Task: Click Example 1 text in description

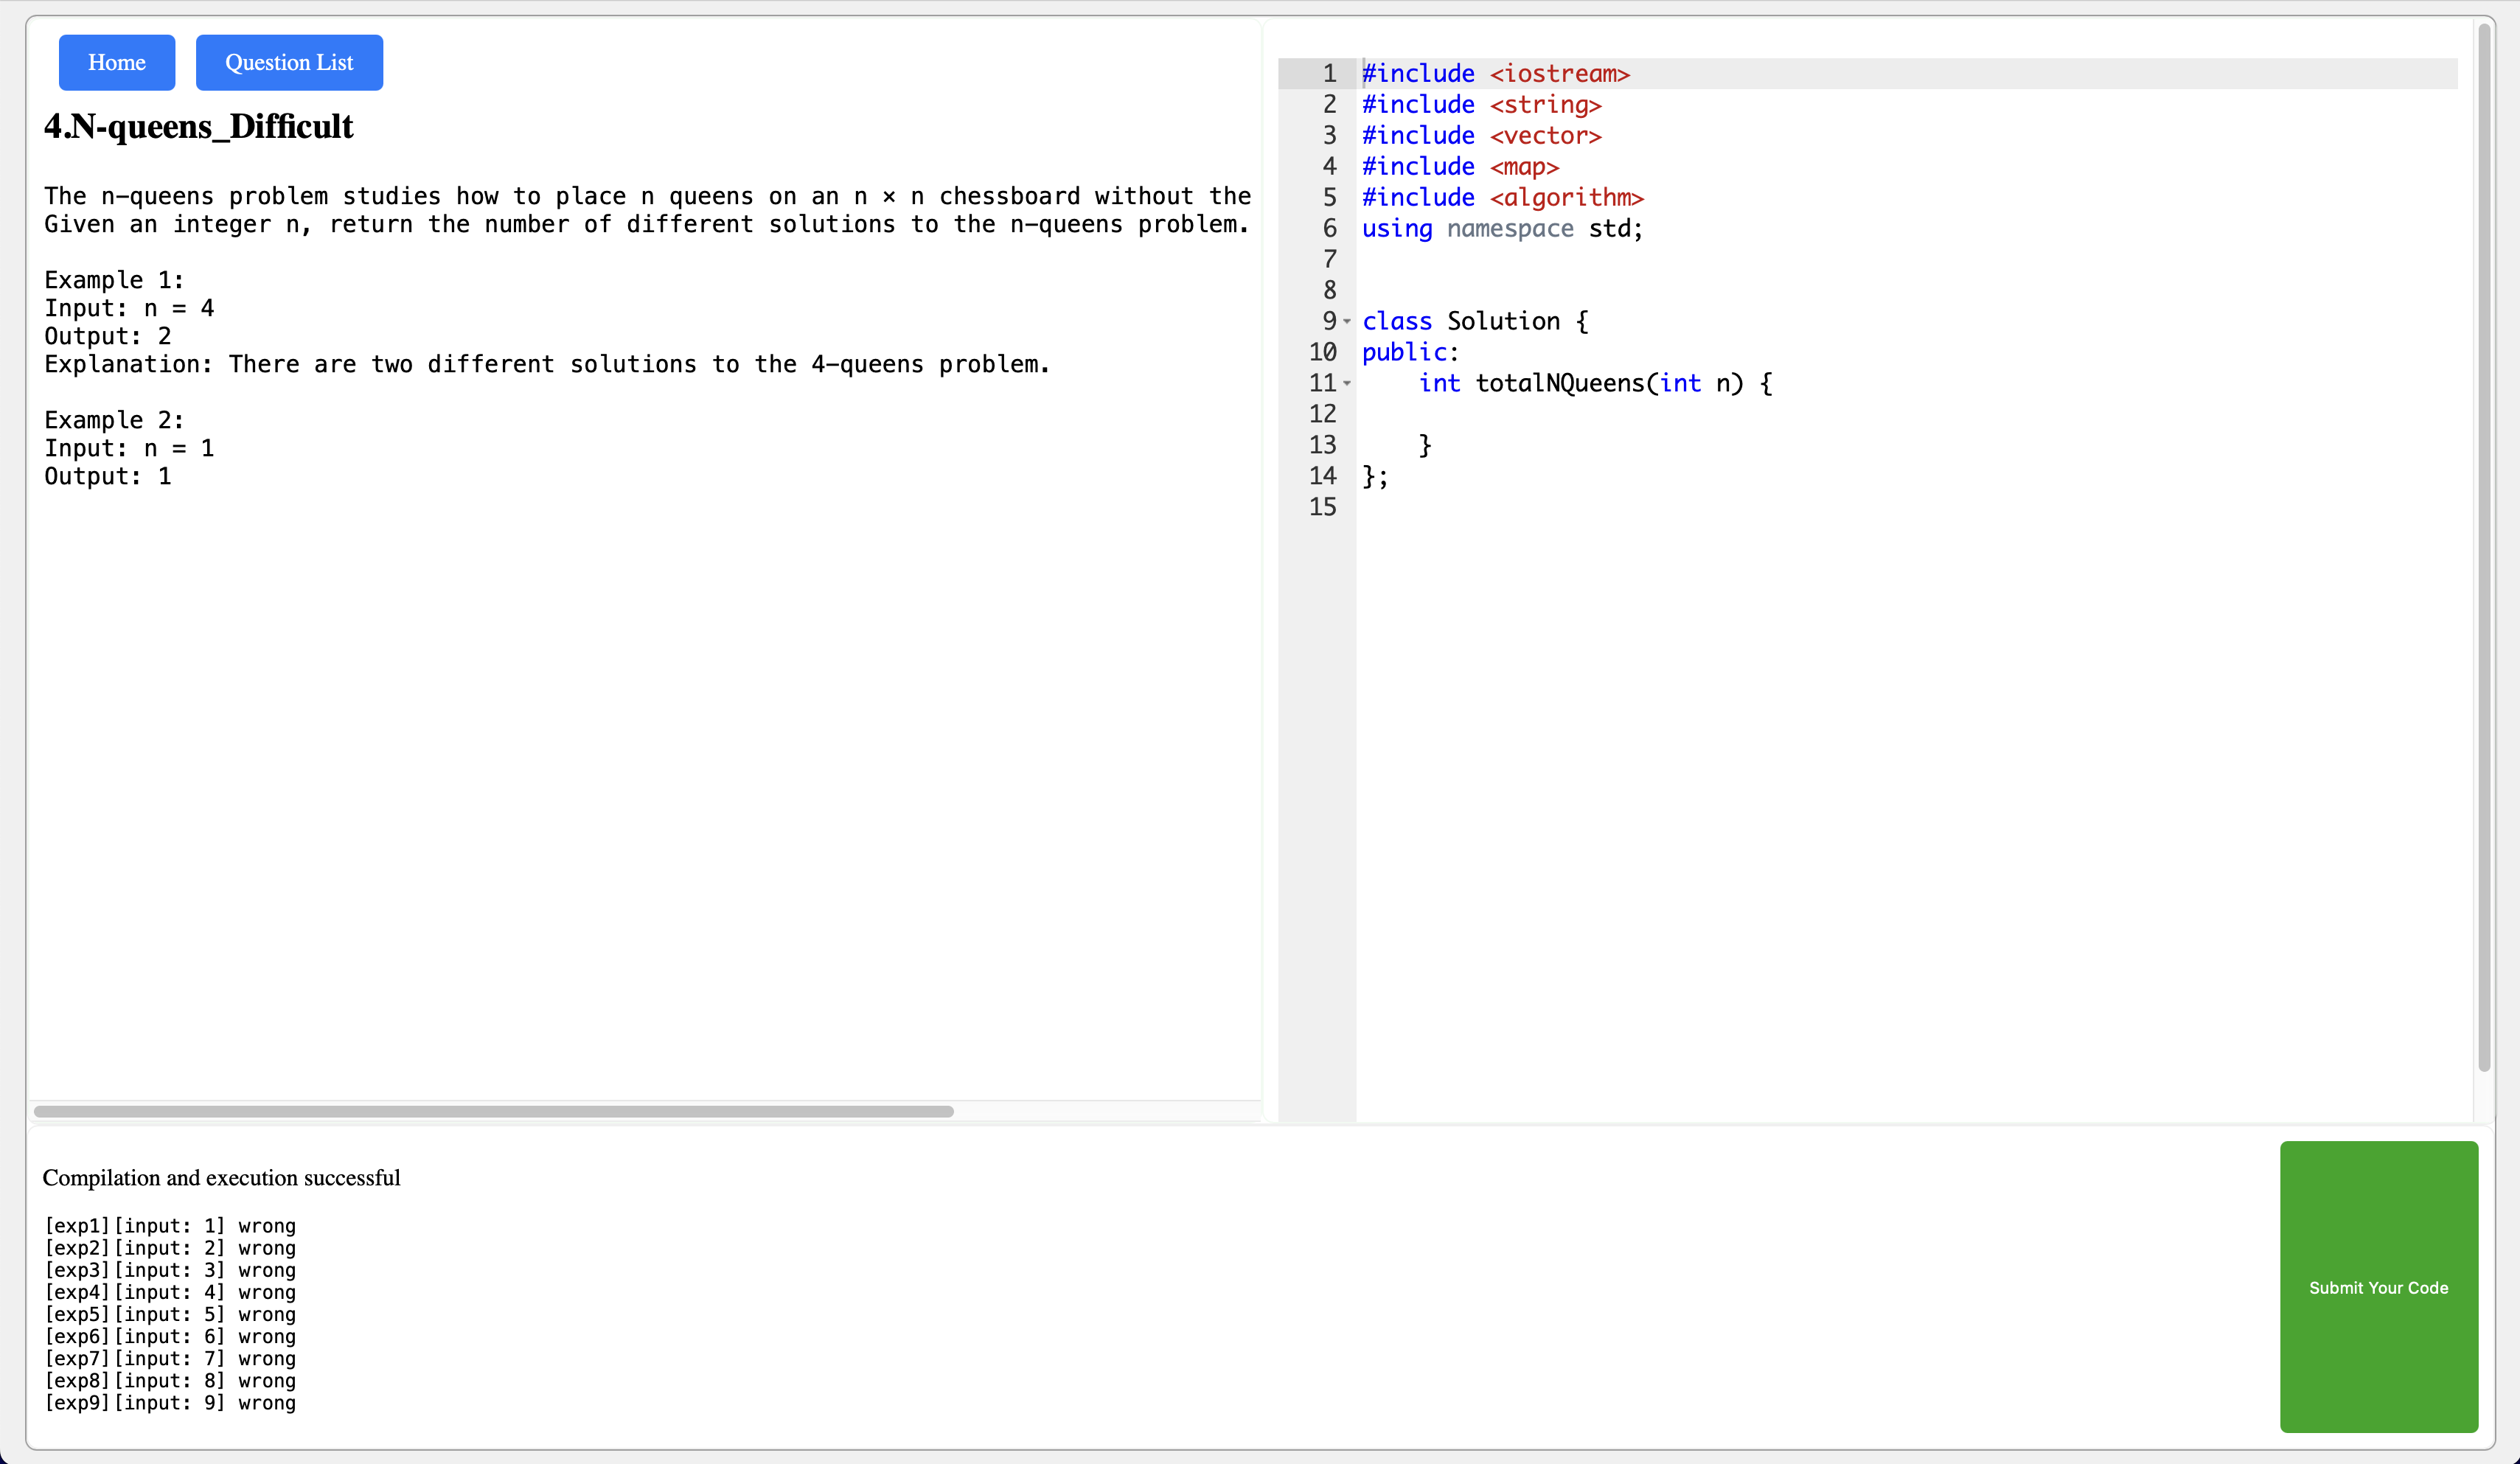Action: (114, 280)
